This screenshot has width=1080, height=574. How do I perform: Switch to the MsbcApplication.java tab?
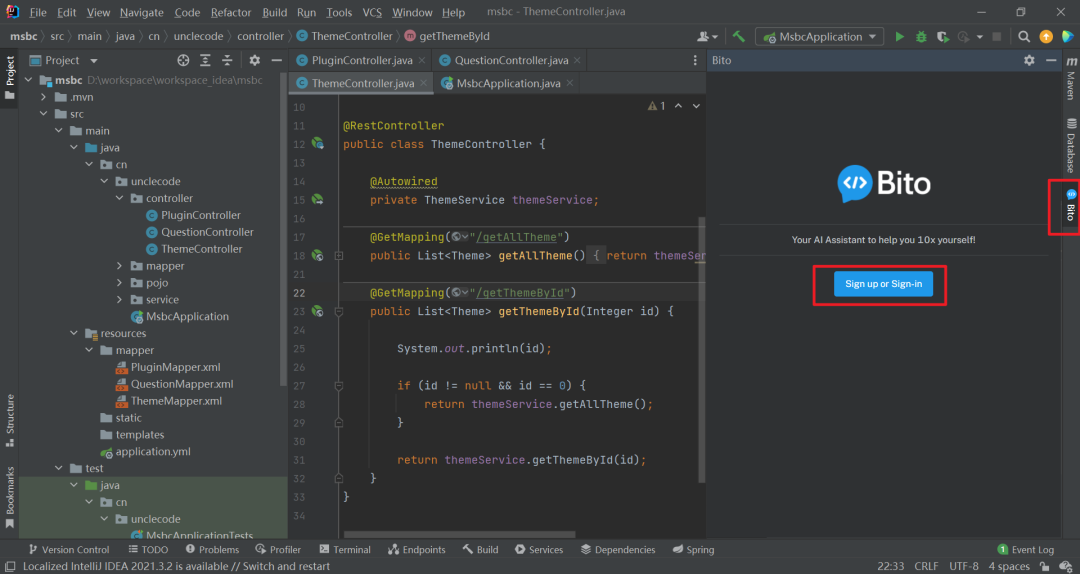[509, 83]
